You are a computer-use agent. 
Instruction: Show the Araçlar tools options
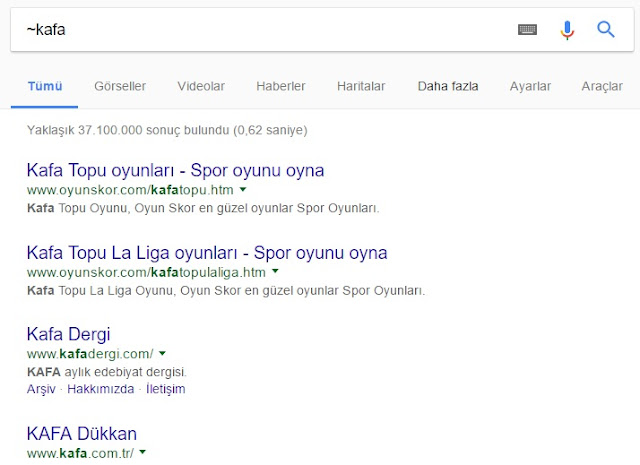point(602,86)
